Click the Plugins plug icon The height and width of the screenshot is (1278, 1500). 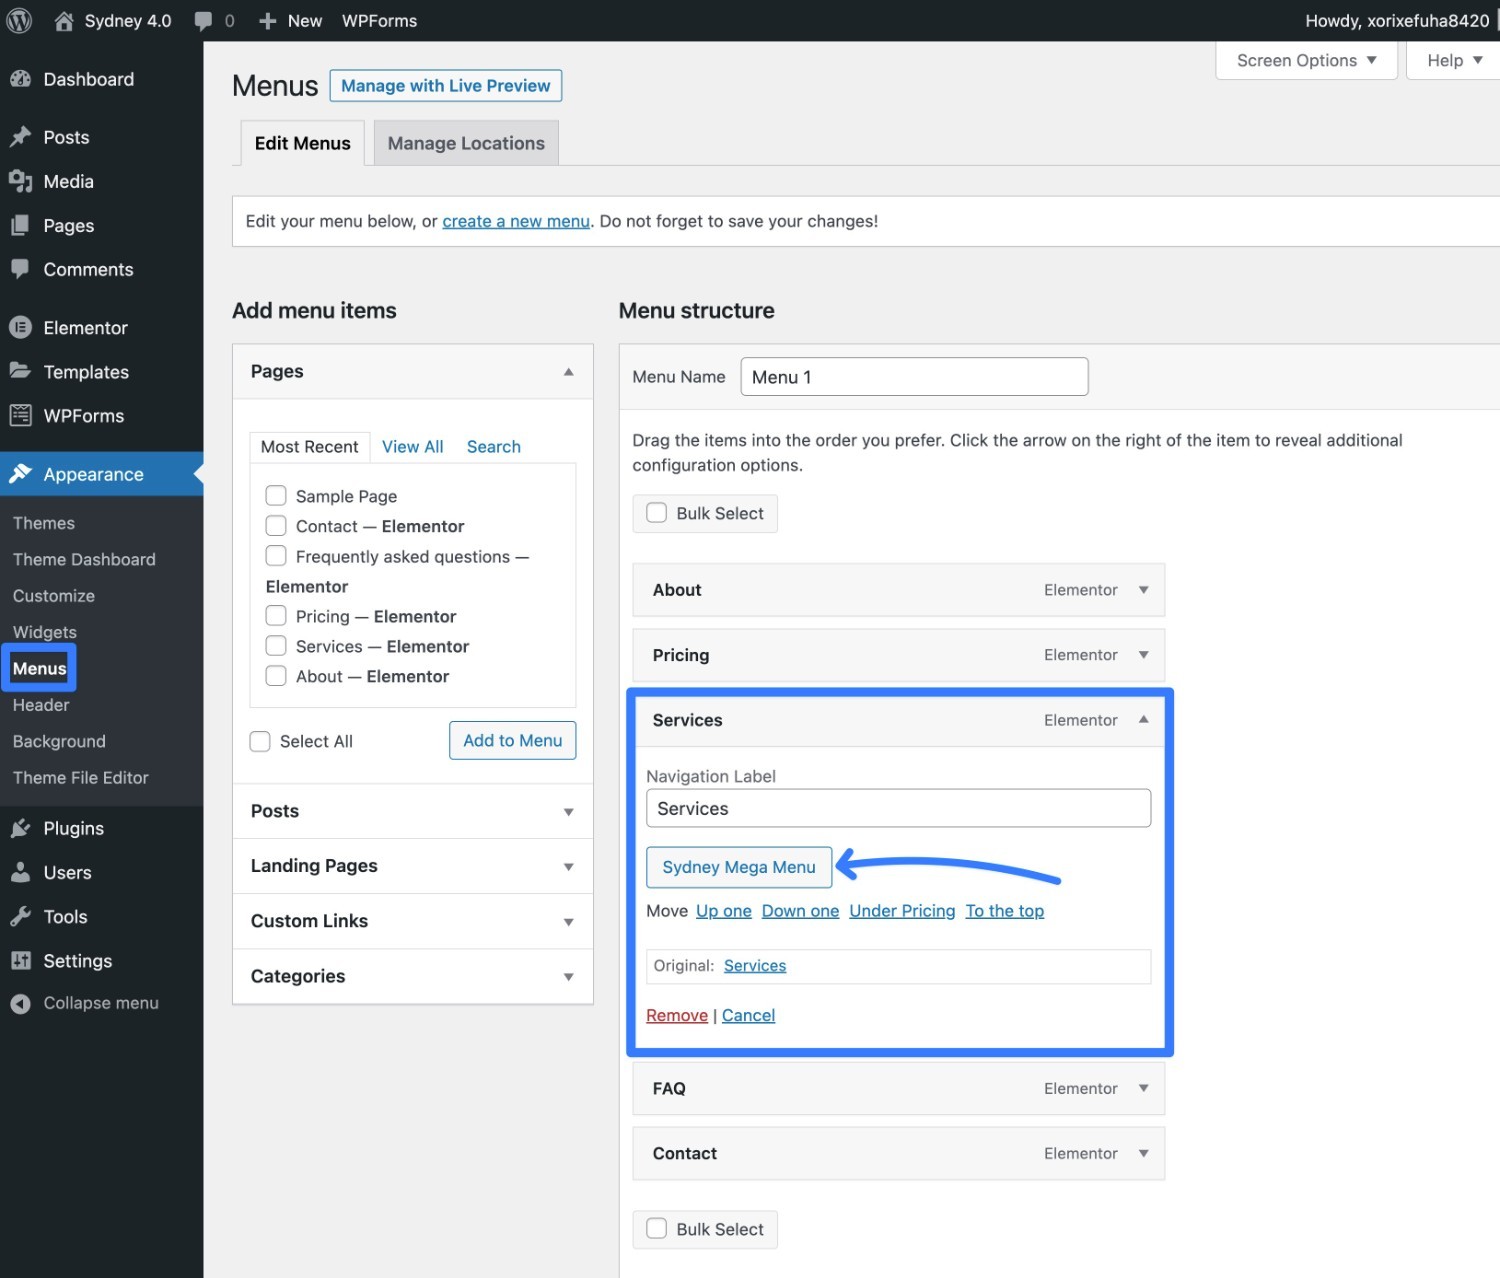(x=20, y=828)
